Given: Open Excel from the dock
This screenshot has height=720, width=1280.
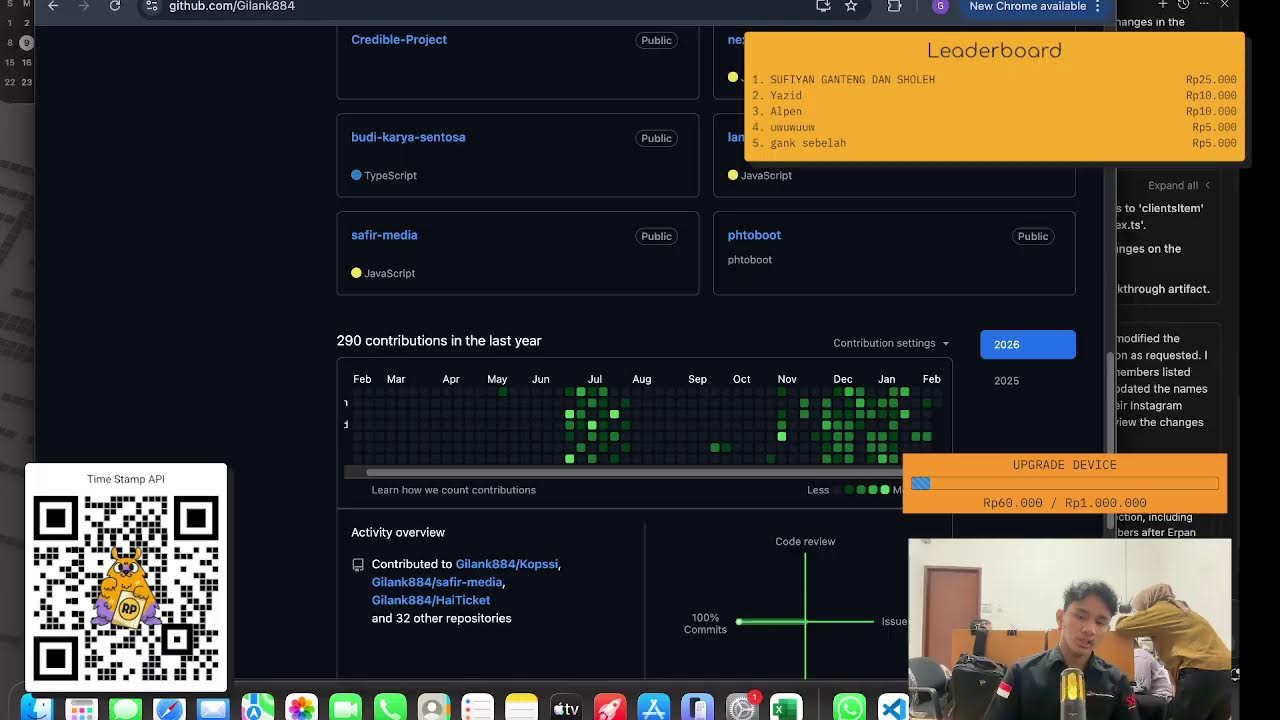Looking at the screenshot, I should pos(786,708).
